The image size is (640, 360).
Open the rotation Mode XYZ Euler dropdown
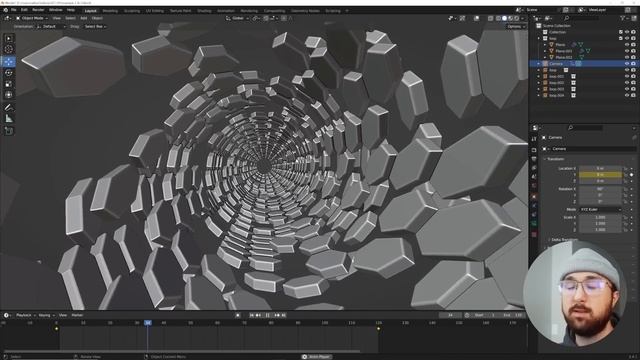point(600,209)
